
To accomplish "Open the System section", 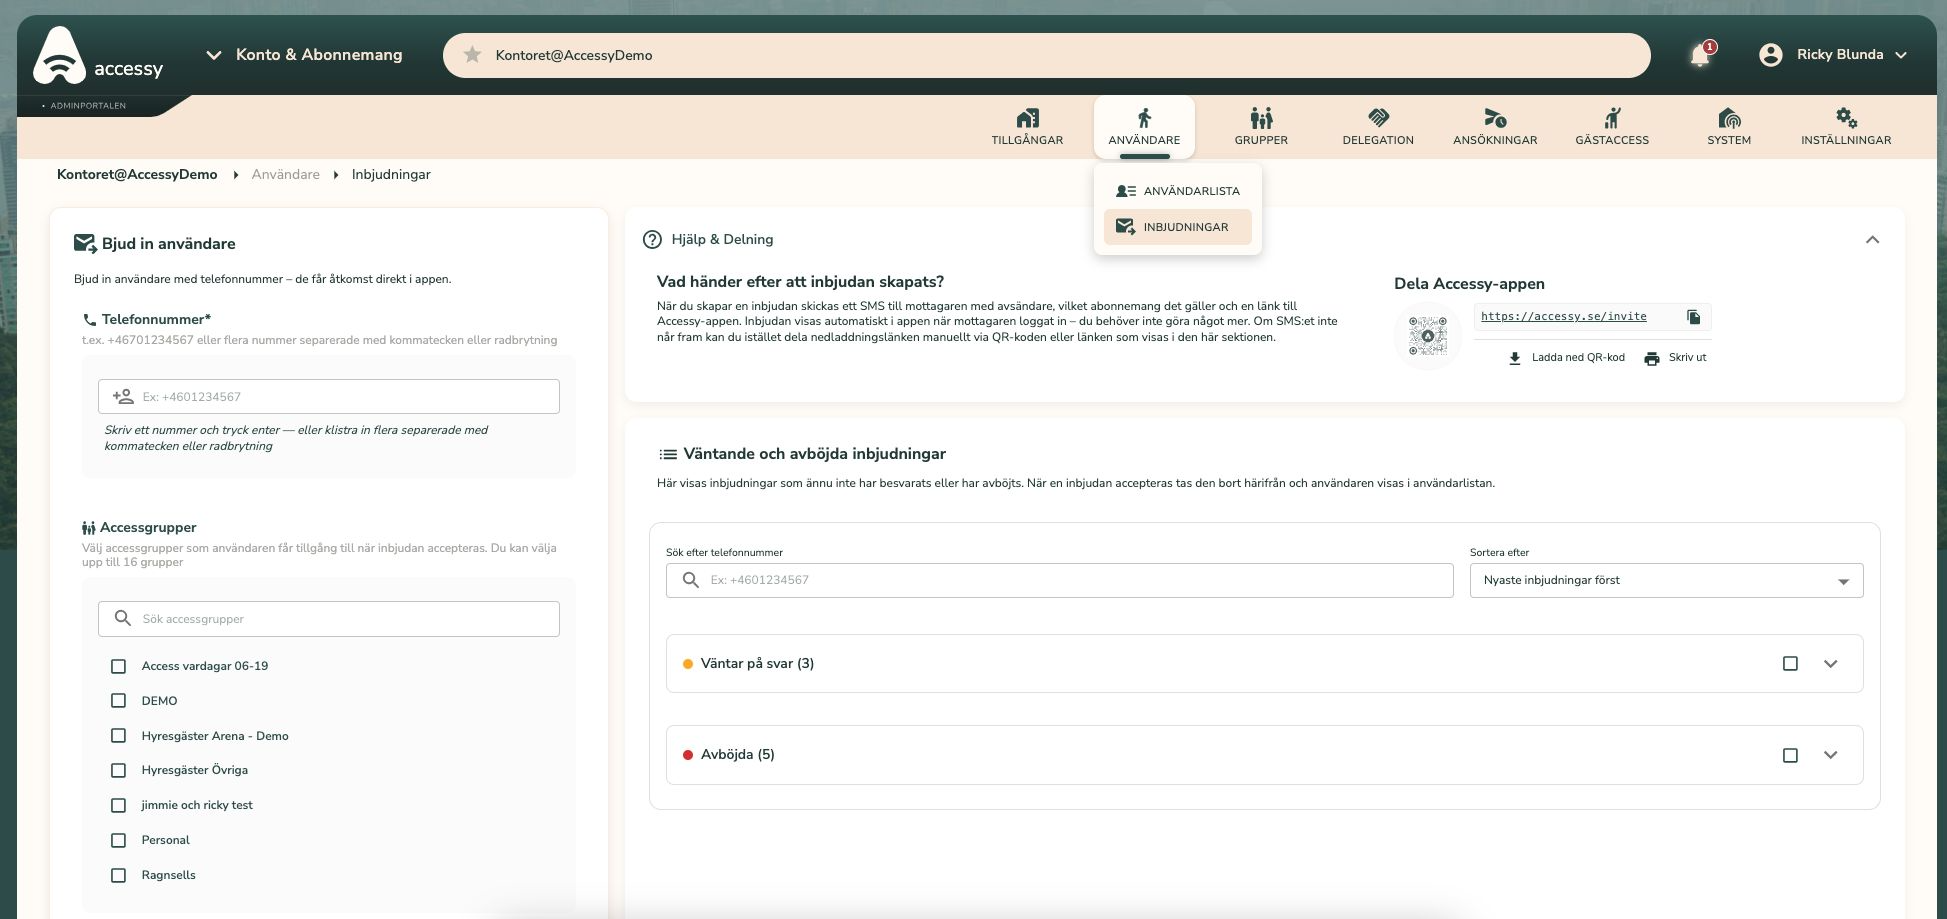I will pyautogui.click(x=1729, y=127).
